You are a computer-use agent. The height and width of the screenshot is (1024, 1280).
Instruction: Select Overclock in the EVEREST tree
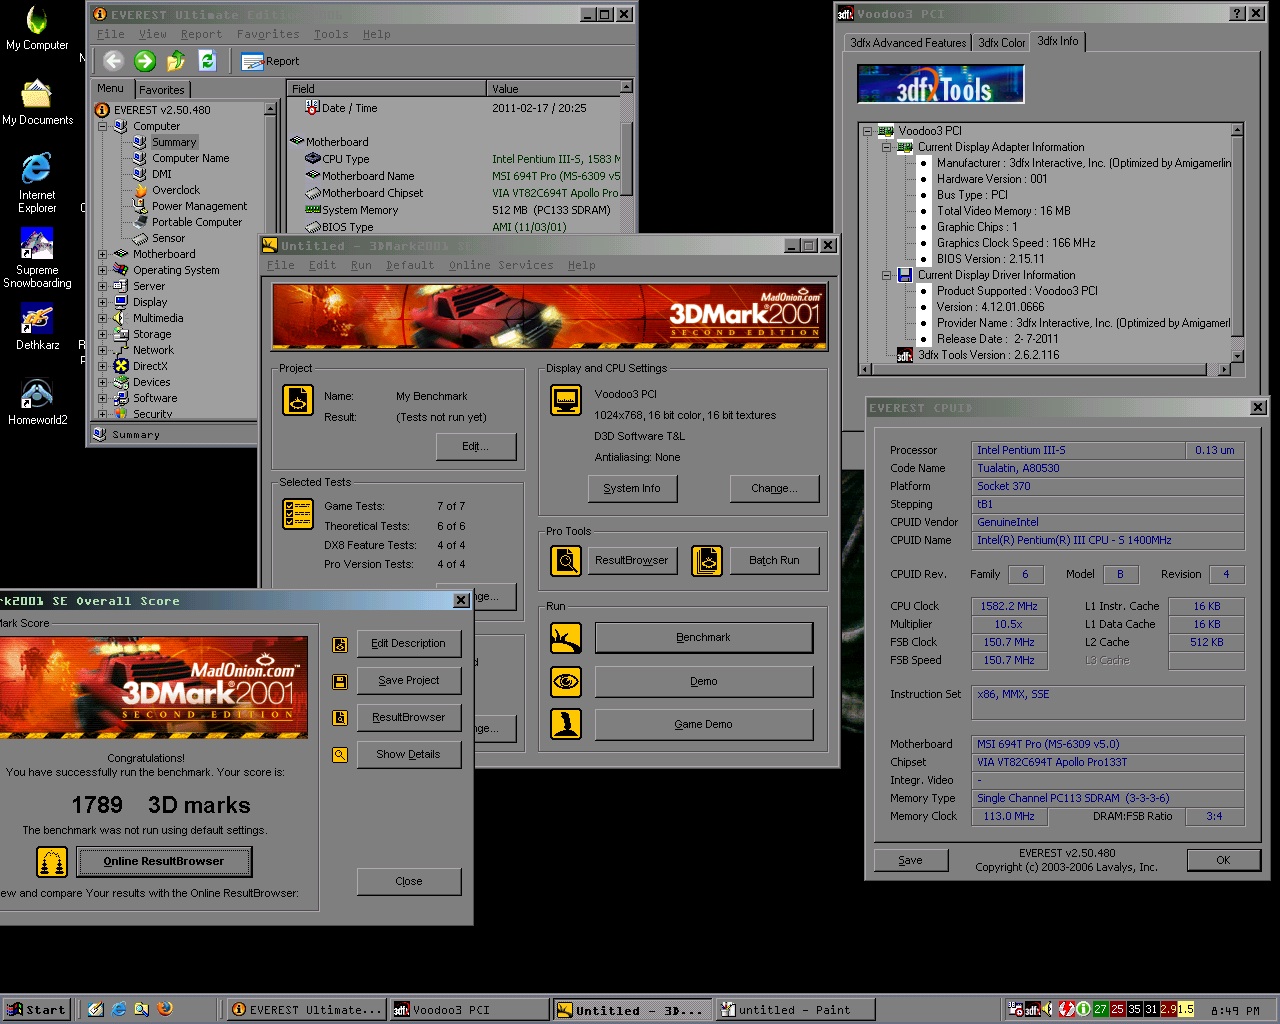tap(176, 190)
